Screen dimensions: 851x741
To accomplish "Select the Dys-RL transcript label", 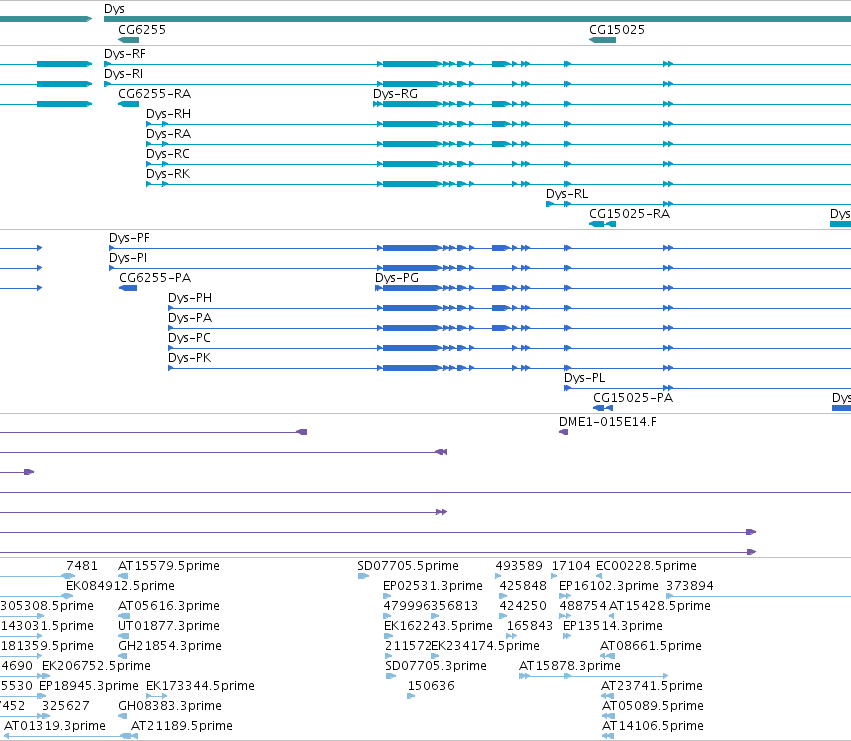I will coord(567,194).
